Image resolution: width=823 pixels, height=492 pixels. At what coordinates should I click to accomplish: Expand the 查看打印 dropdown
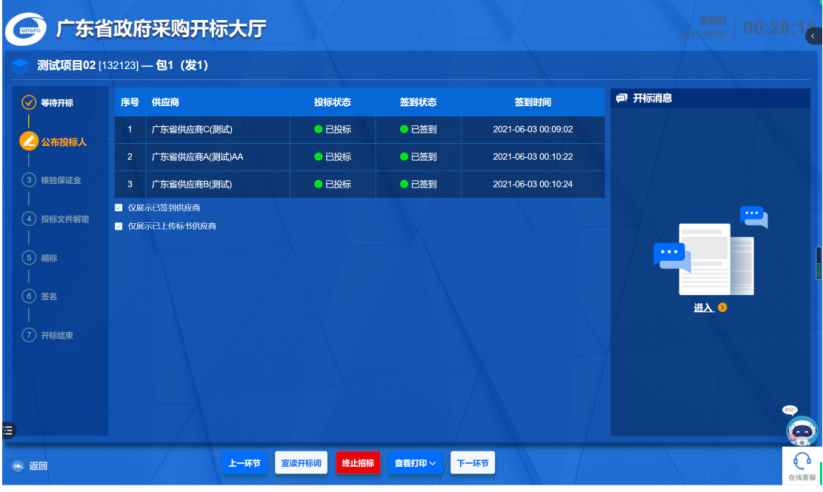click(415, 463)
